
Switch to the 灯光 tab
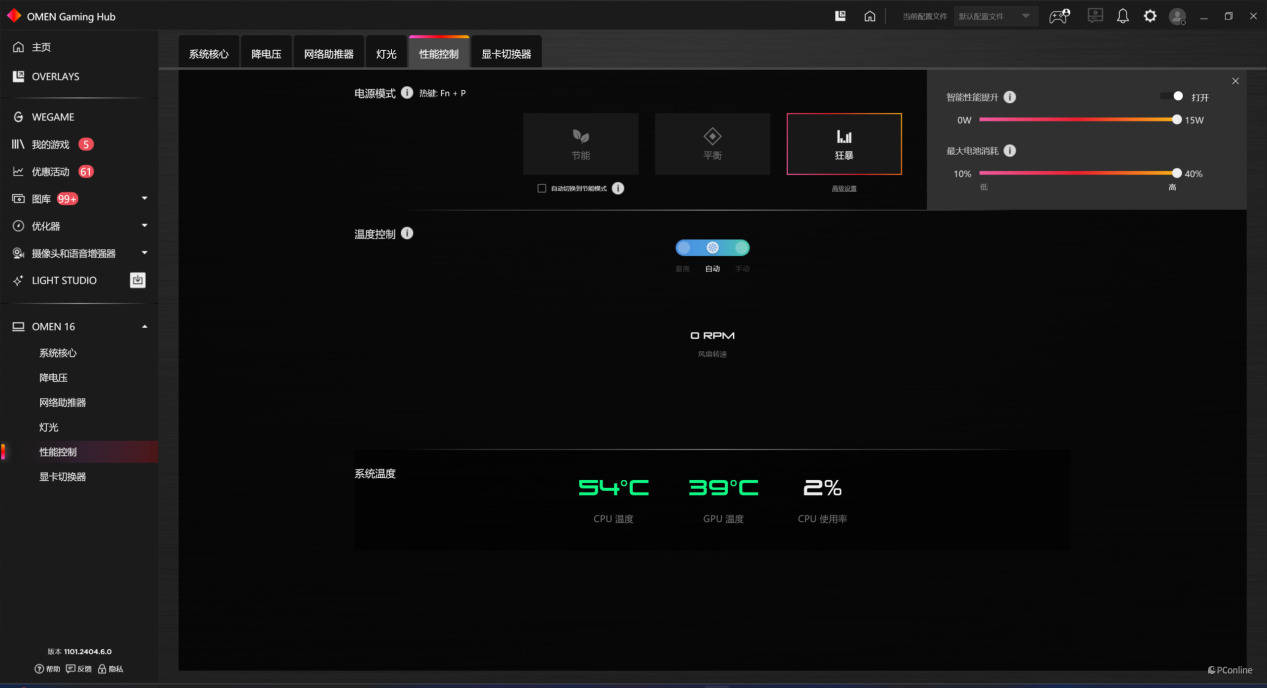click(386, 54)
